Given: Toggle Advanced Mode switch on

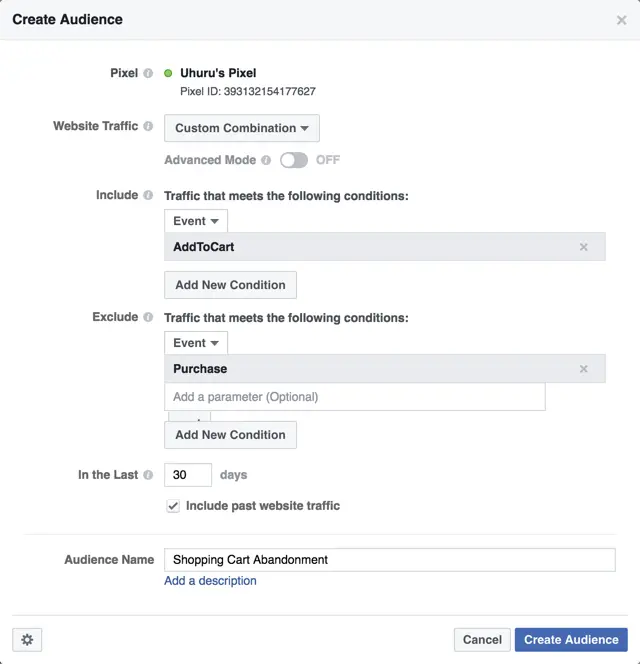Looking at the screenshot, I should (x=294, y=160).
